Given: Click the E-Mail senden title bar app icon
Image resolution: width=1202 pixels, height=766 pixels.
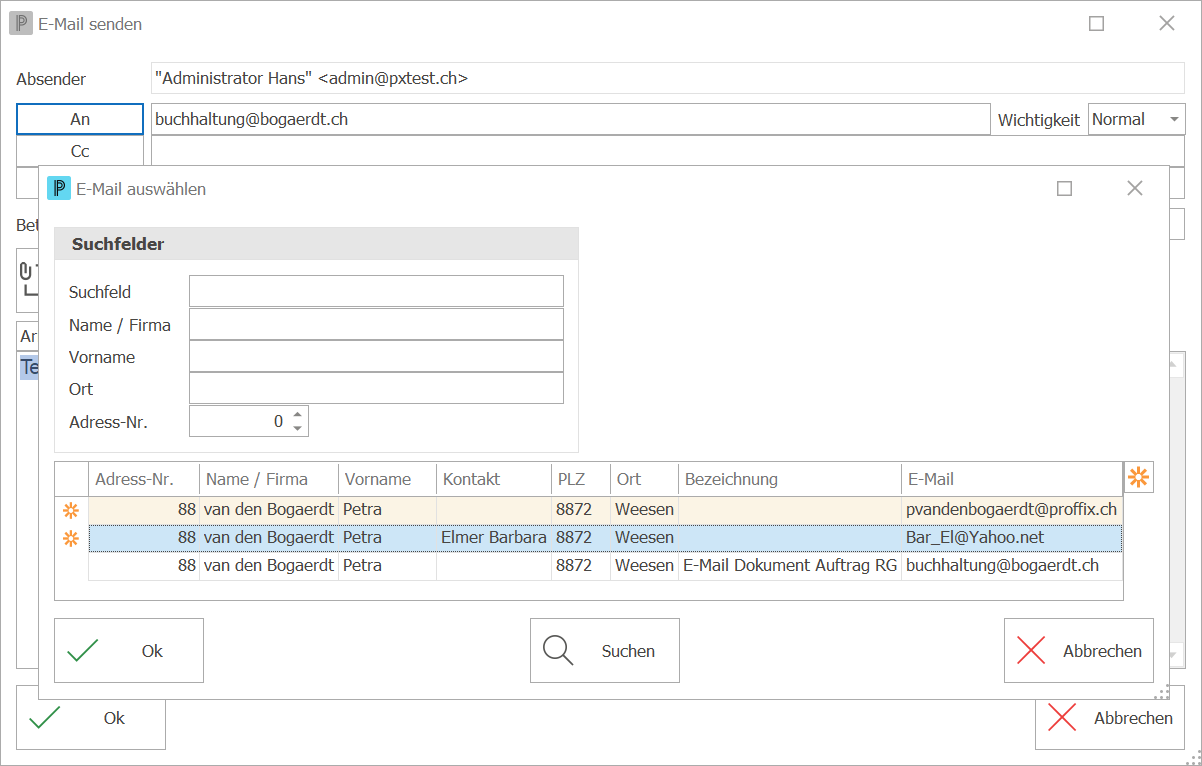Looking at the screenshot, I should (x=21, y=24).
